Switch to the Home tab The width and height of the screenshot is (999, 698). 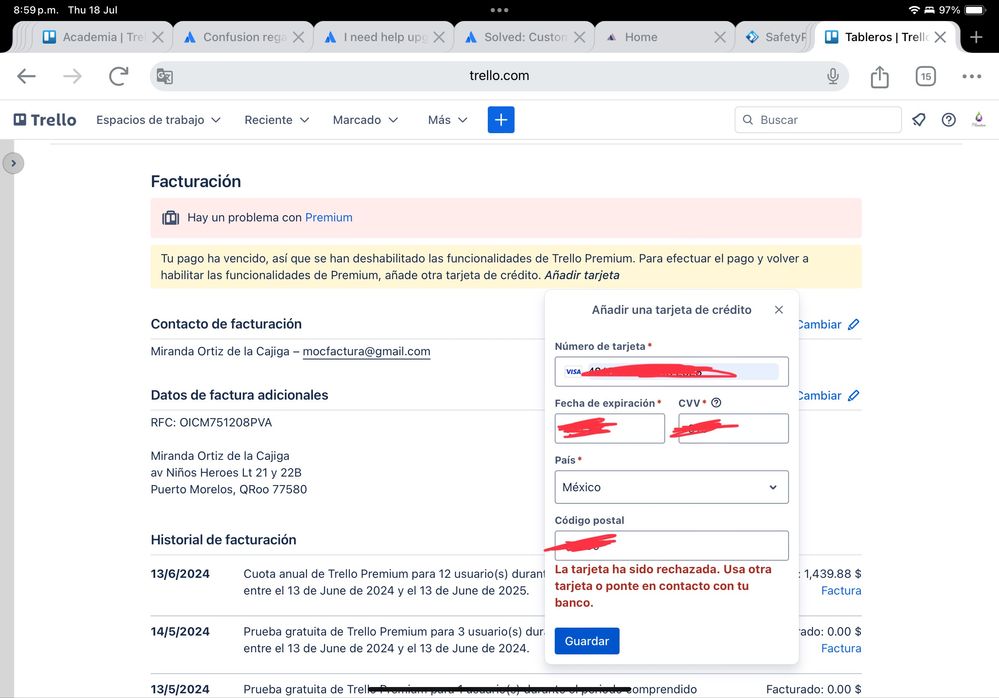(x=665, y=37)
